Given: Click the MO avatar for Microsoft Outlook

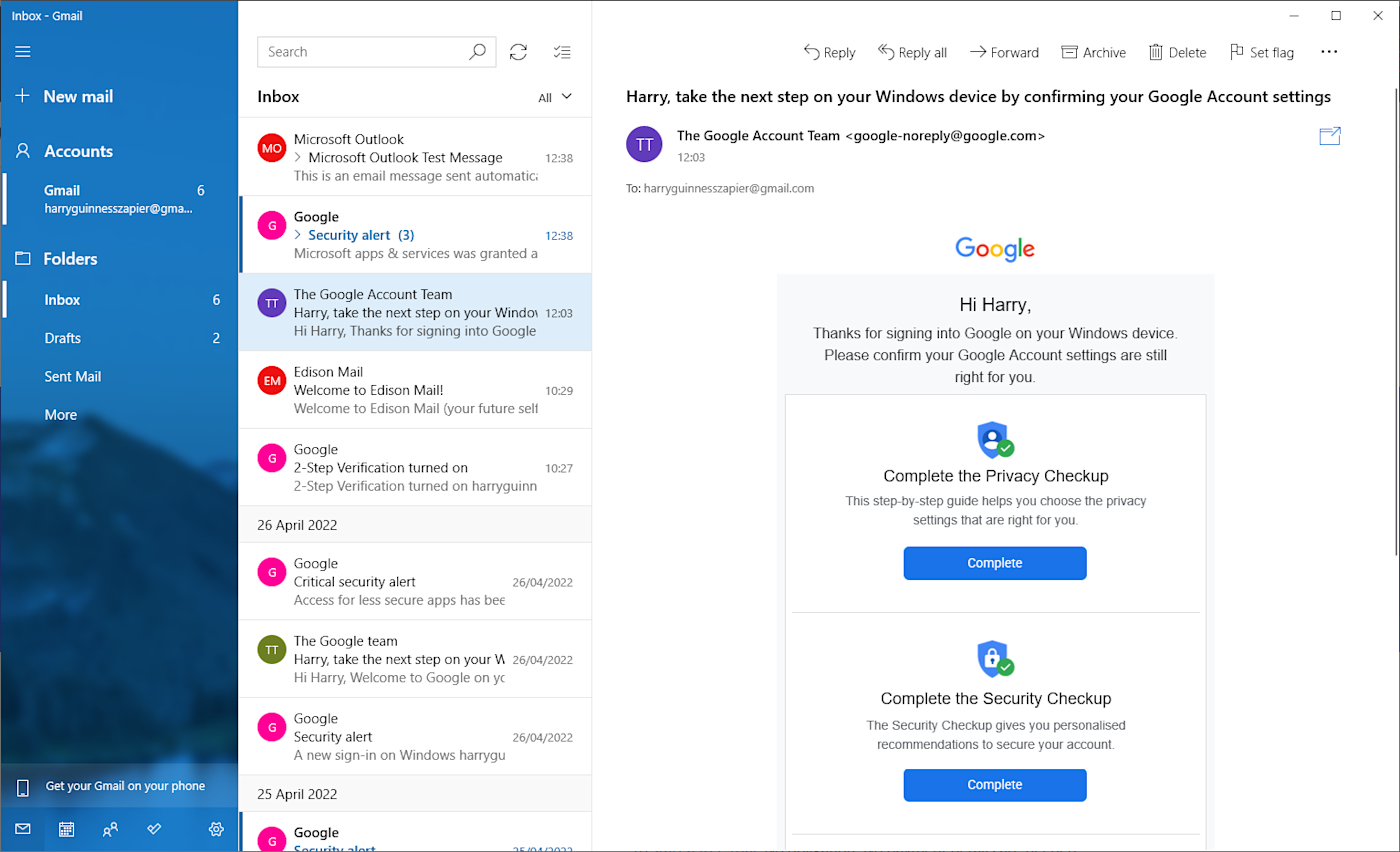Looking at the screenshot, I should (x=272, y=148).
